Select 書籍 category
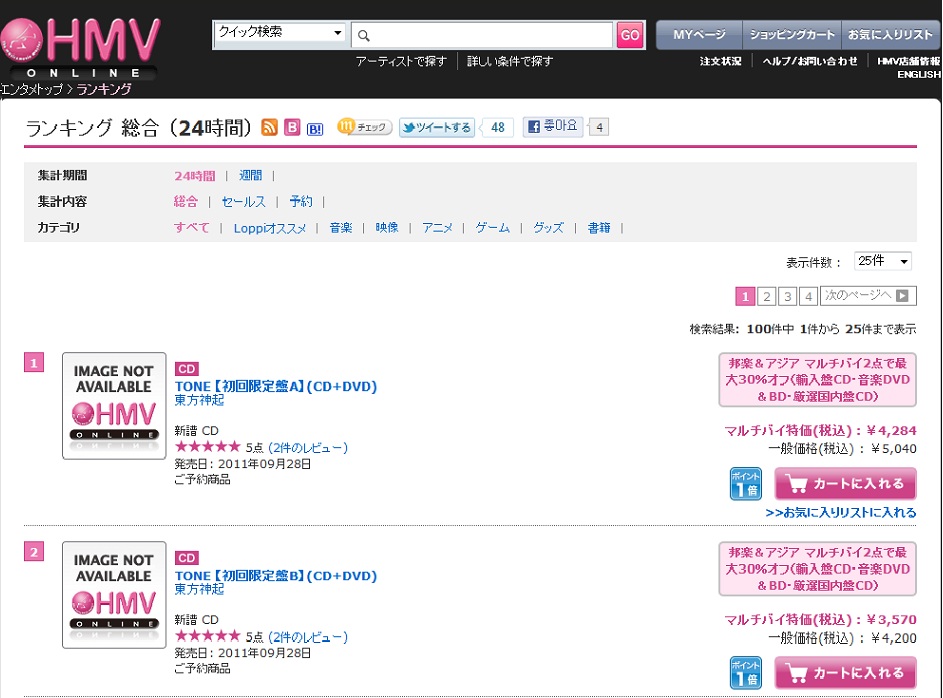Viewport: 943px width, 698px height. [x=599, y=228]
